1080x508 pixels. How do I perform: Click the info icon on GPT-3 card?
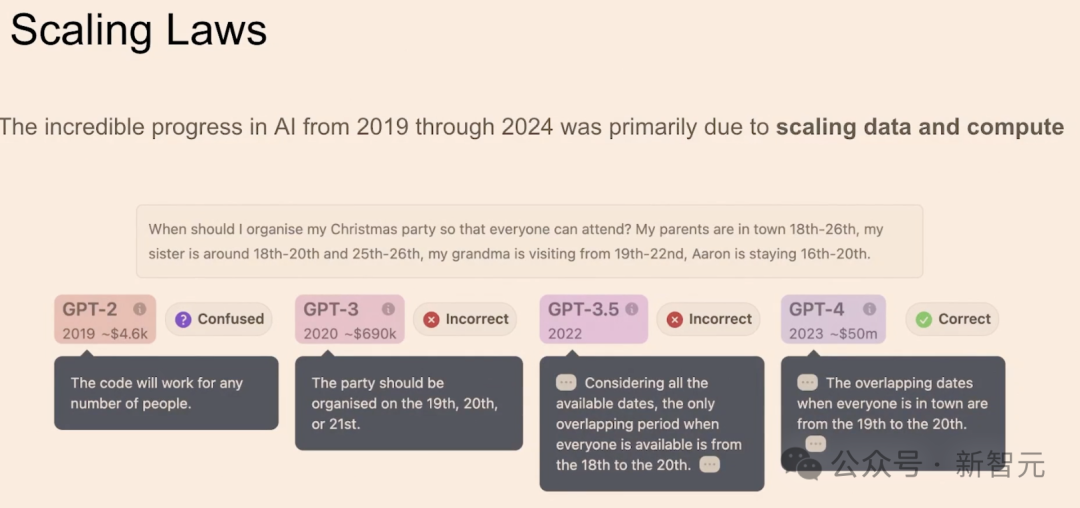[388, 309]
